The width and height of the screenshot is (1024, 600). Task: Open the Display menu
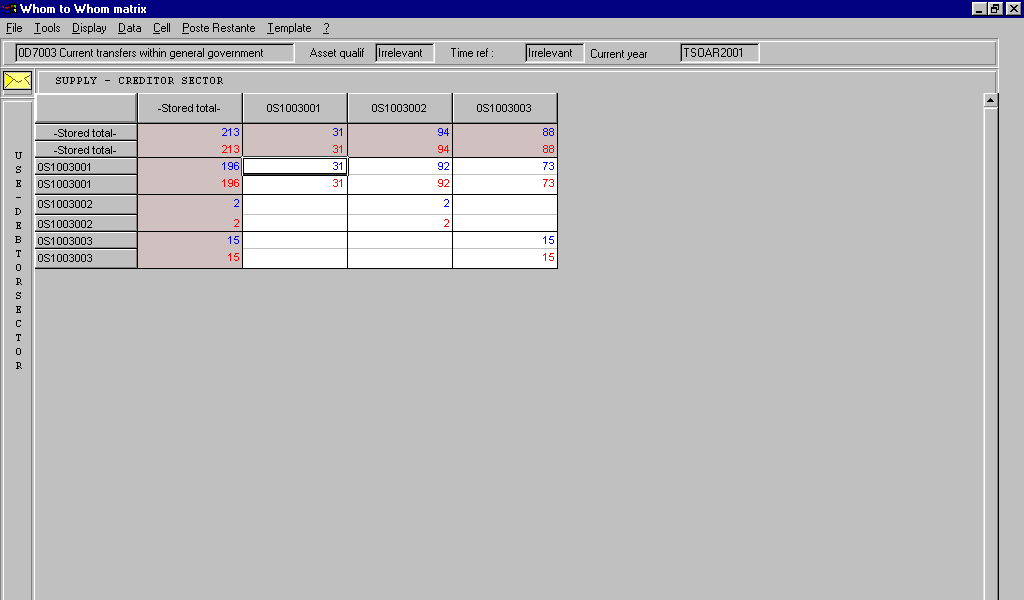(89, 28)
